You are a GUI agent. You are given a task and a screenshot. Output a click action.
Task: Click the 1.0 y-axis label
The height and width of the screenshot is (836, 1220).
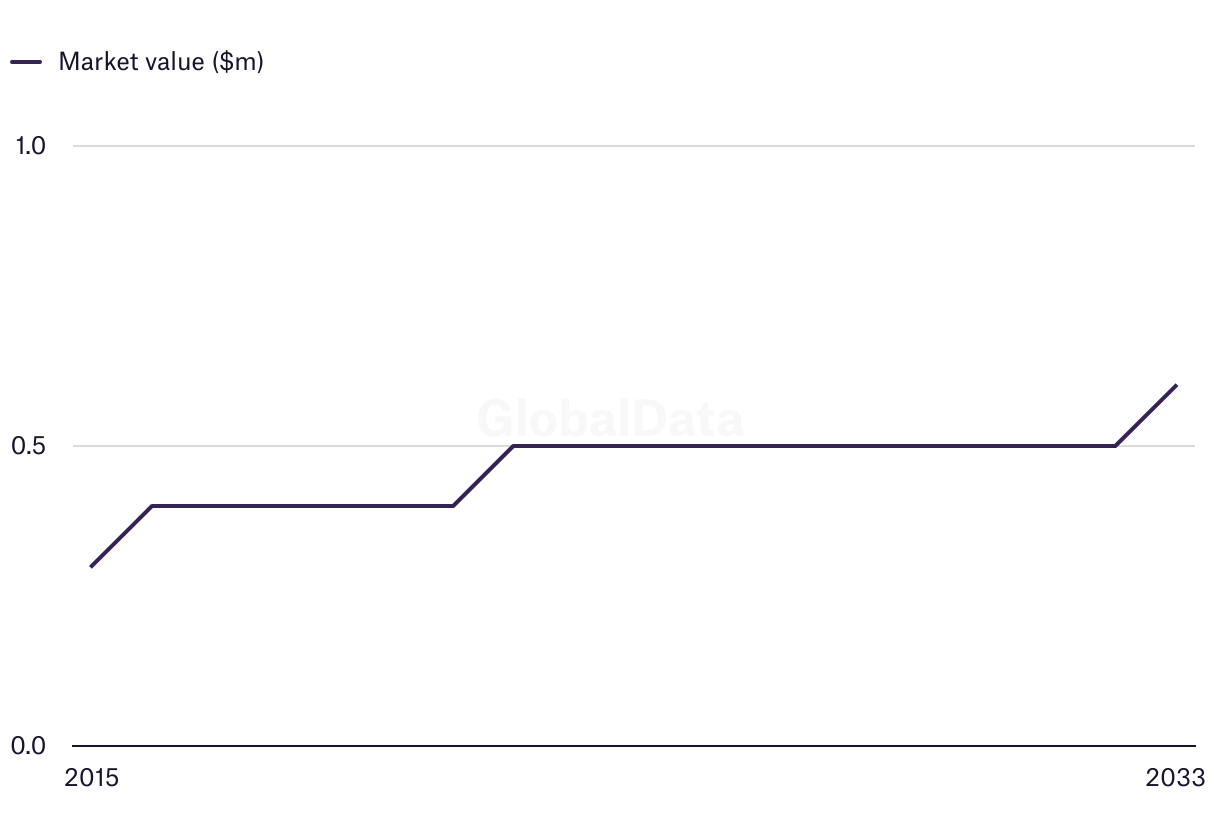(30, 146)
